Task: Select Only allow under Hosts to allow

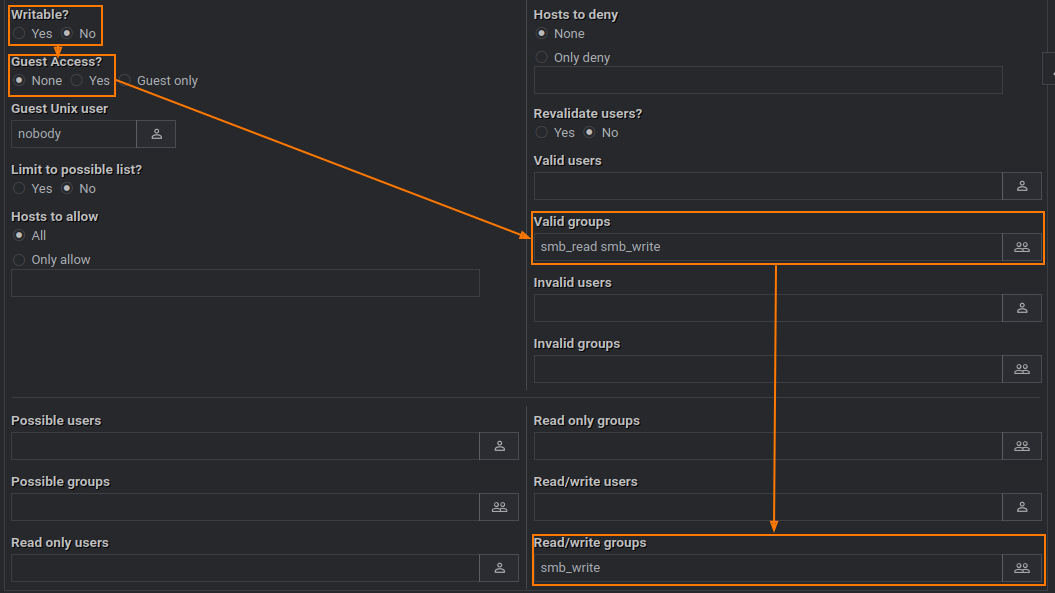Action: tap(20, 260)
